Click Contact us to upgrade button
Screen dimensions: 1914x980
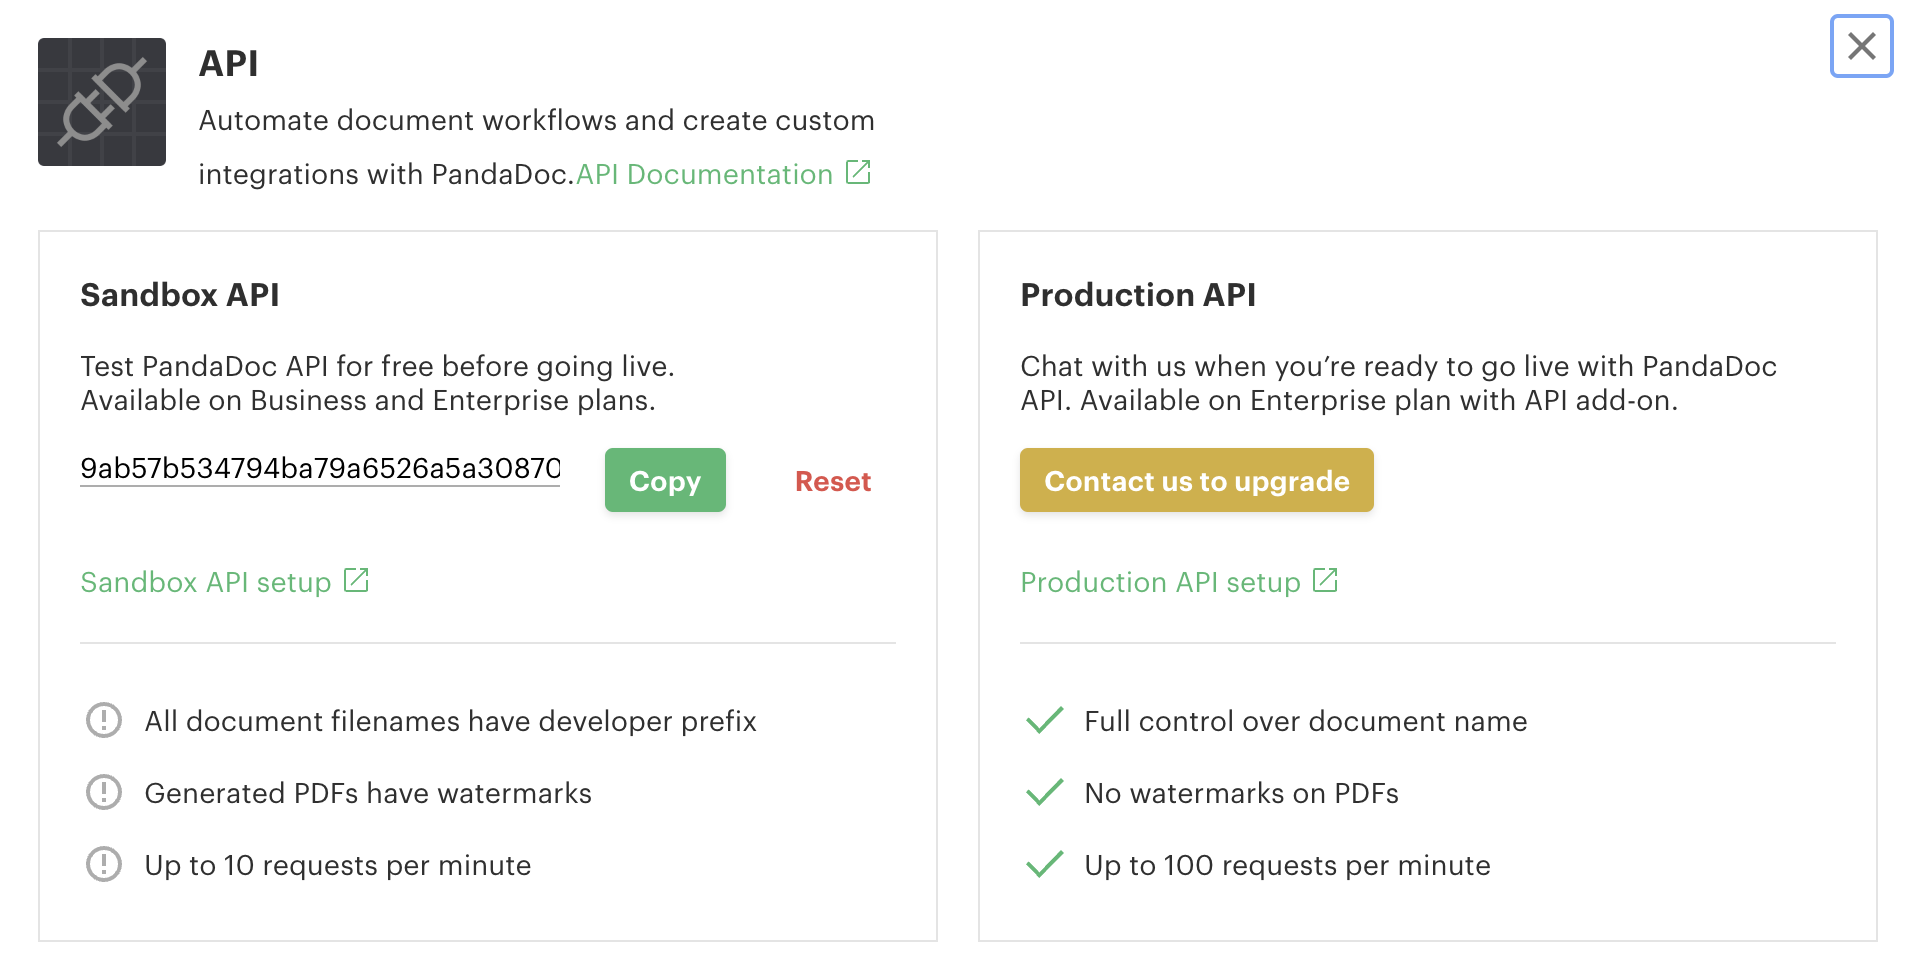pyautogui.click(x=1197, y=480)
